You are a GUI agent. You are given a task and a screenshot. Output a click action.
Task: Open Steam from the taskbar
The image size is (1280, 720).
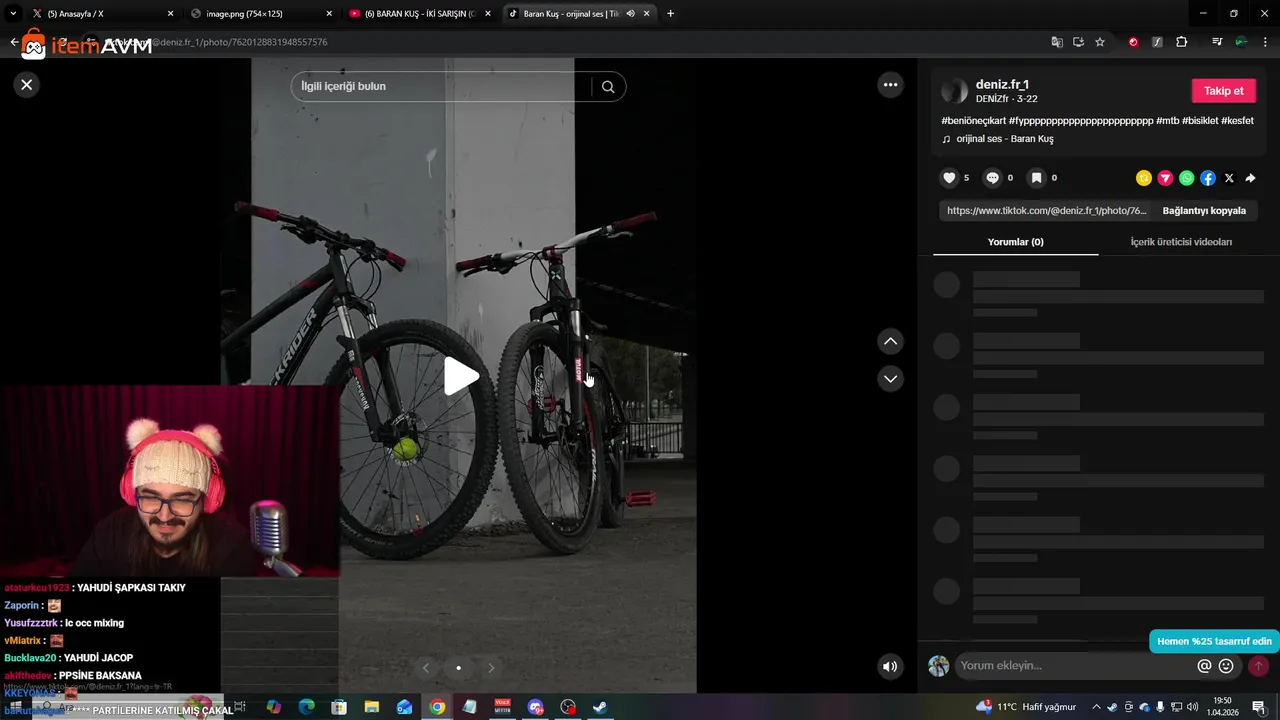pos(600,707)
